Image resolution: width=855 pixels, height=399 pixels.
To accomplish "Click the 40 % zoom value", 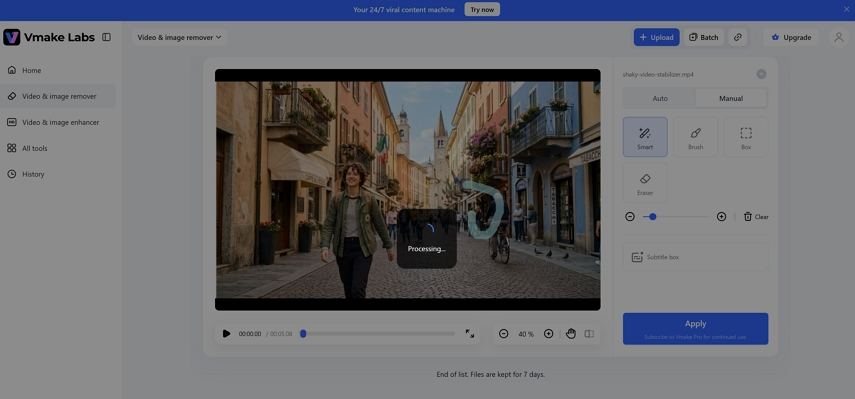I will point(526,334).
